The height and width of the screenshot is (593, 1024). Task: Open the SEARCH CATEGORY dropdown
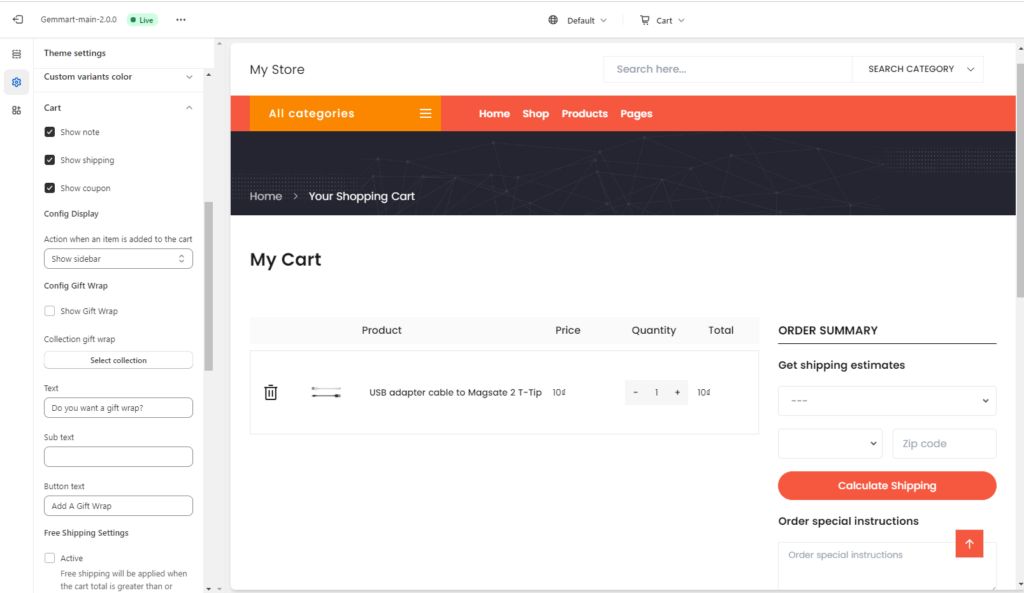click(918, 69)
